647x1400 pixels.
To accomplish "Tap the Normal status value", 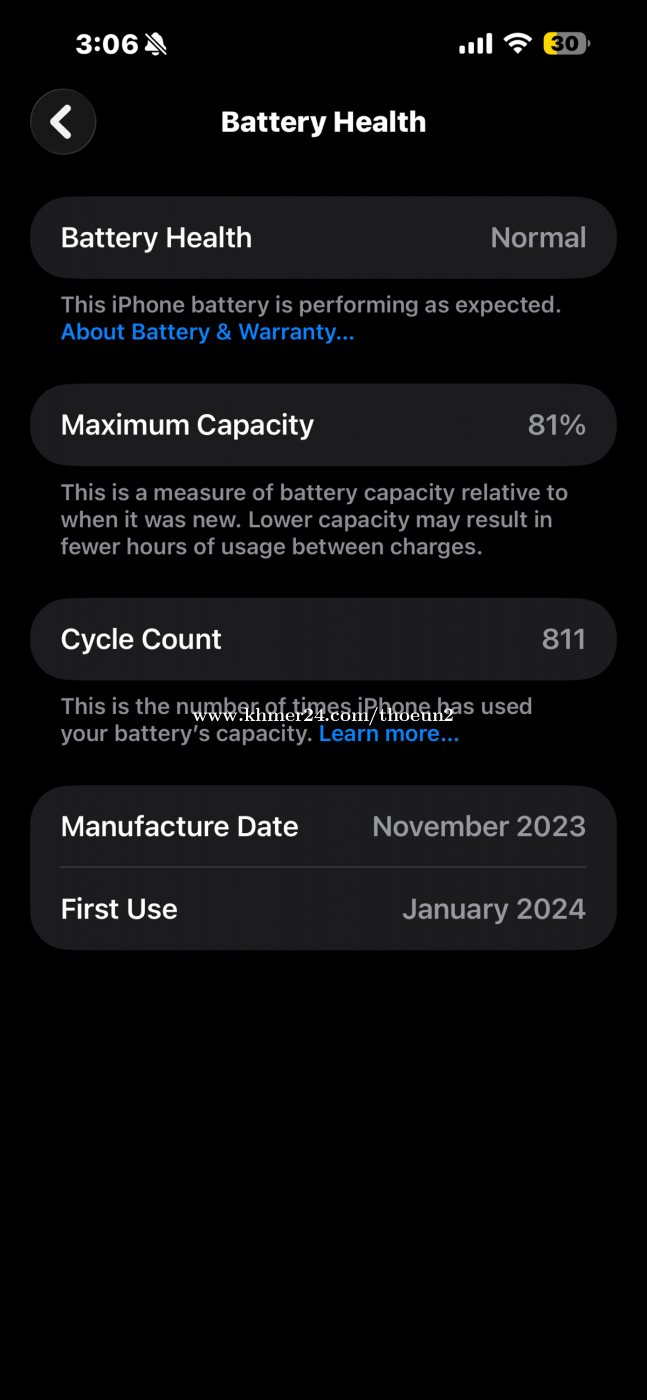I will pyautogui.click(x=538, y=238).
